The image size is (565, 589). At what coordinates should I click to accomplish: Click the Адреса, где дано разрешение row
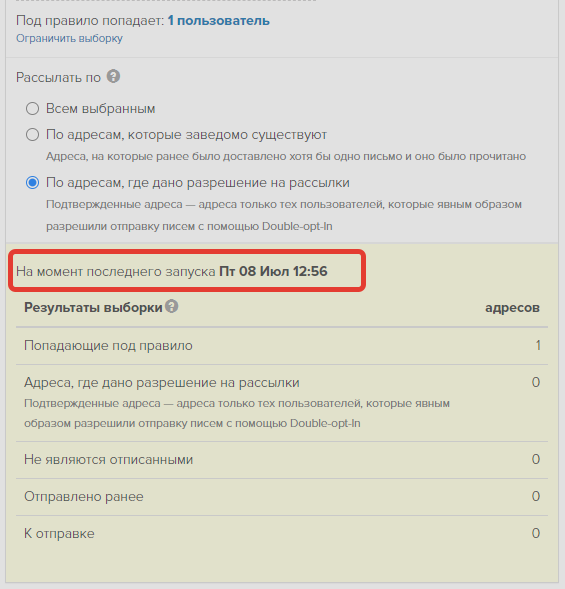coord(282,403)
